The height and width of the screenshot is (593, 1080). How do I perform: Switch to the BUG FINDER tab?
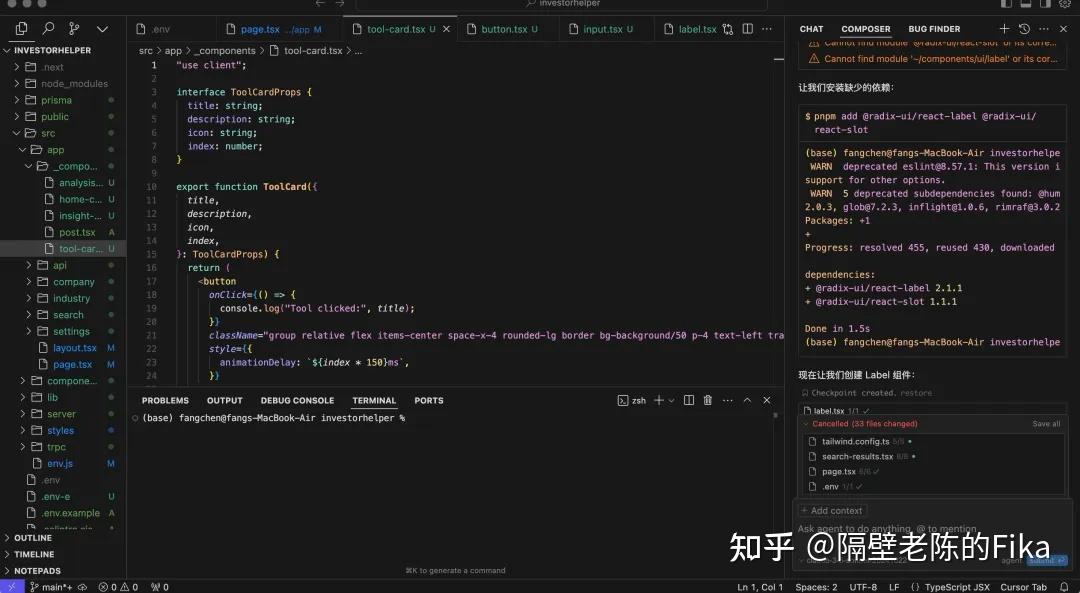click(935, 28)
